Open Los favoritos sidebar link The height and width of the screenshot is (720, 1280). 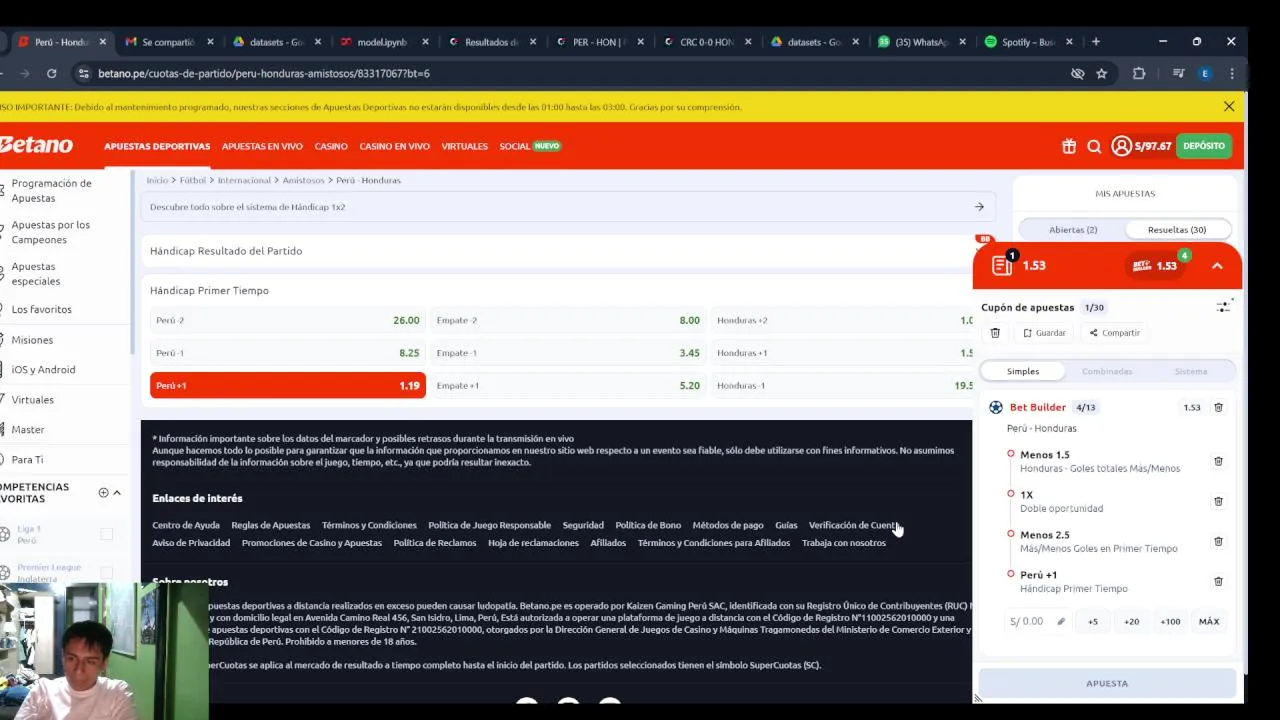coord(42,309)
